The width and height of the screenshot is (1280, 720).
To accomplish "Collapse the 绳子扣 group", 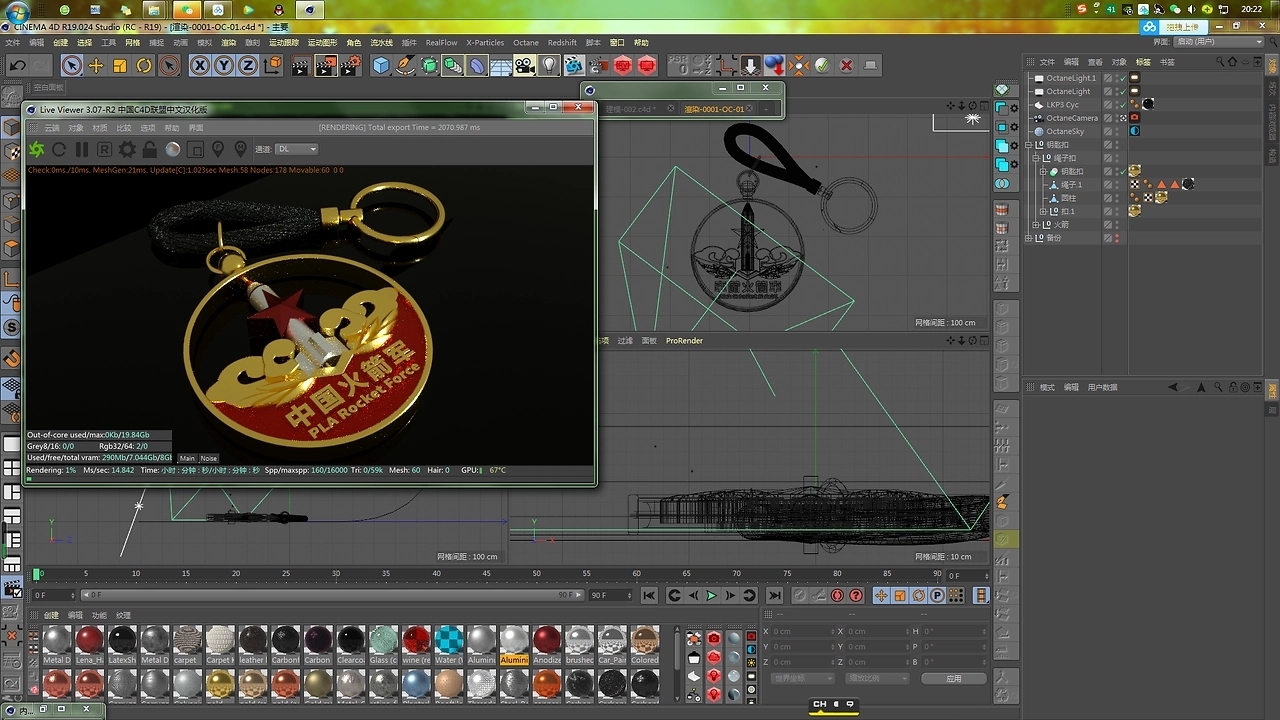I will [x=1036, y=158].
